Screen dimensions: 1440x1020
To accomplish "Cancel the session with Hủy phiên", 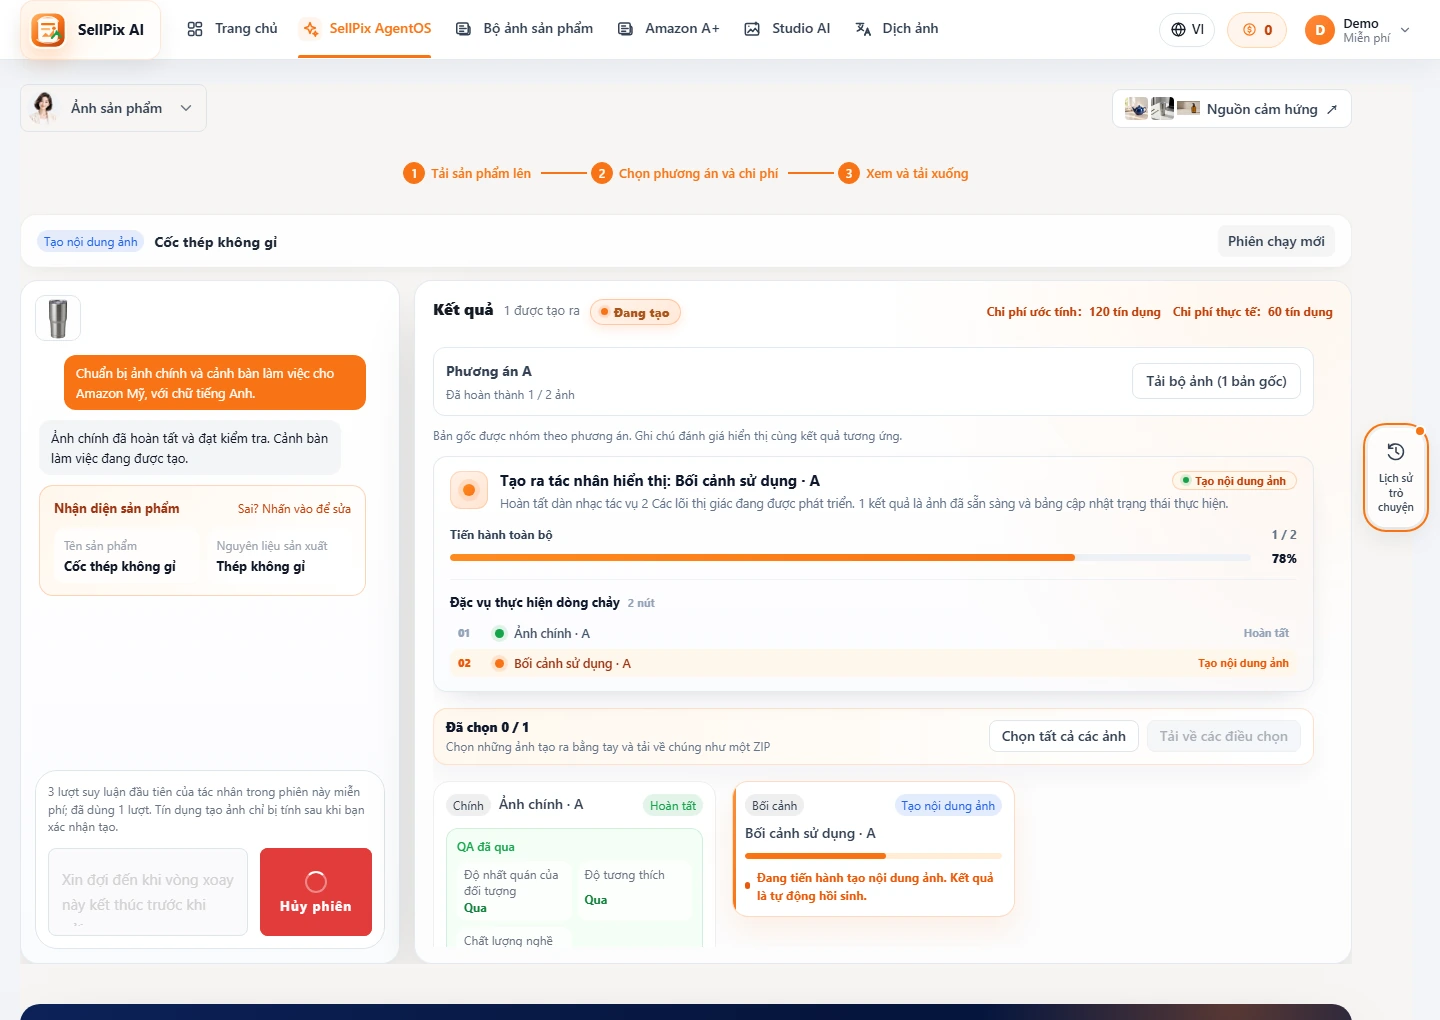I will point(316,892).
